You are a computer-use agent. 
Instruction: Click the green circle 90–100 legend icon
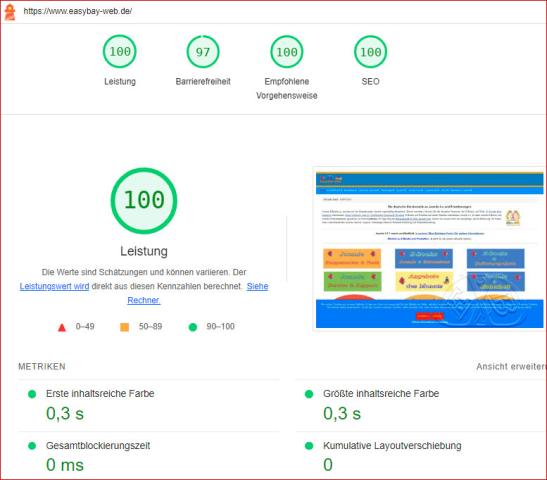coord(193,327)
